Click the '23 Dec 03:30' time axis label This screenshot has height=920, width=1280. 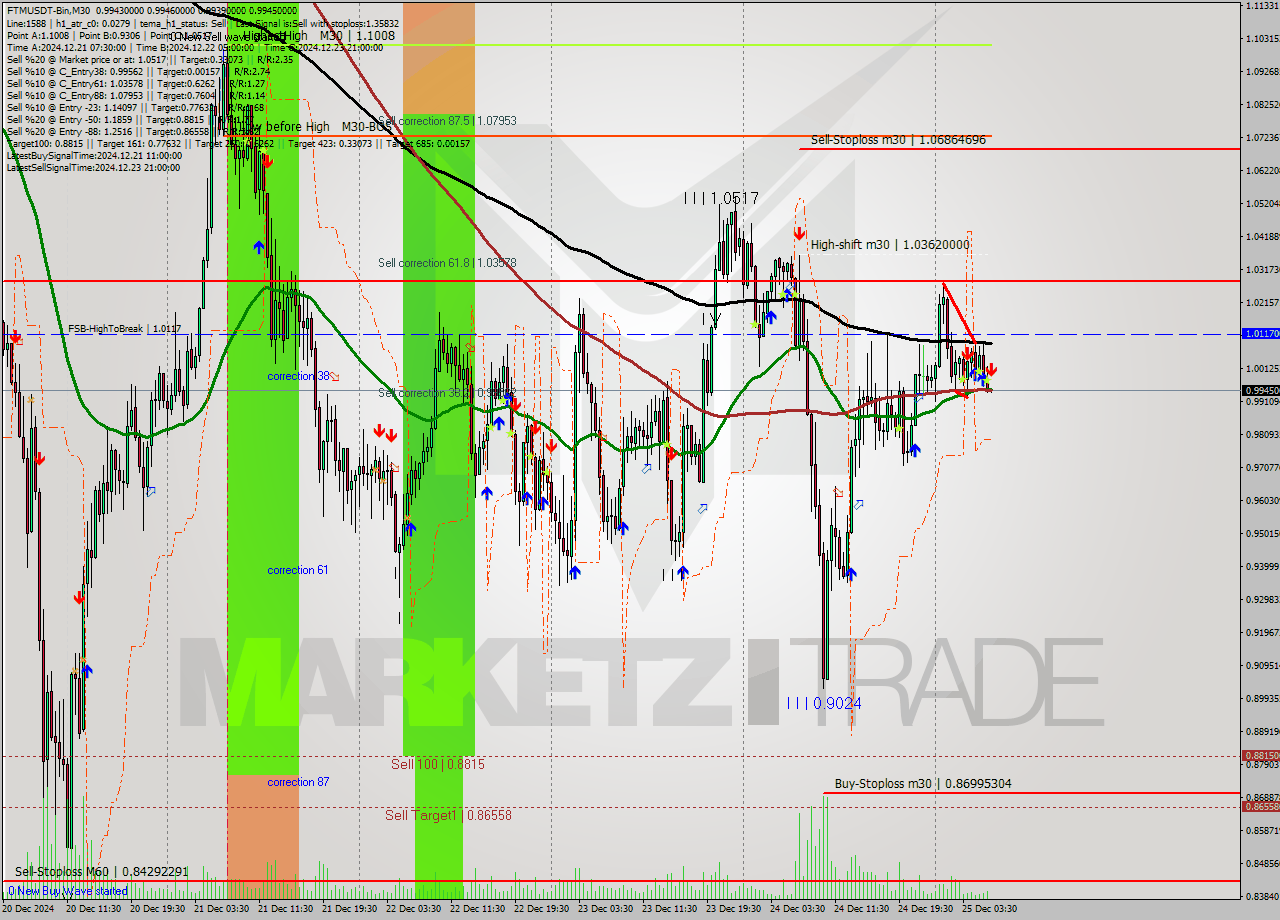pos(606,910)
